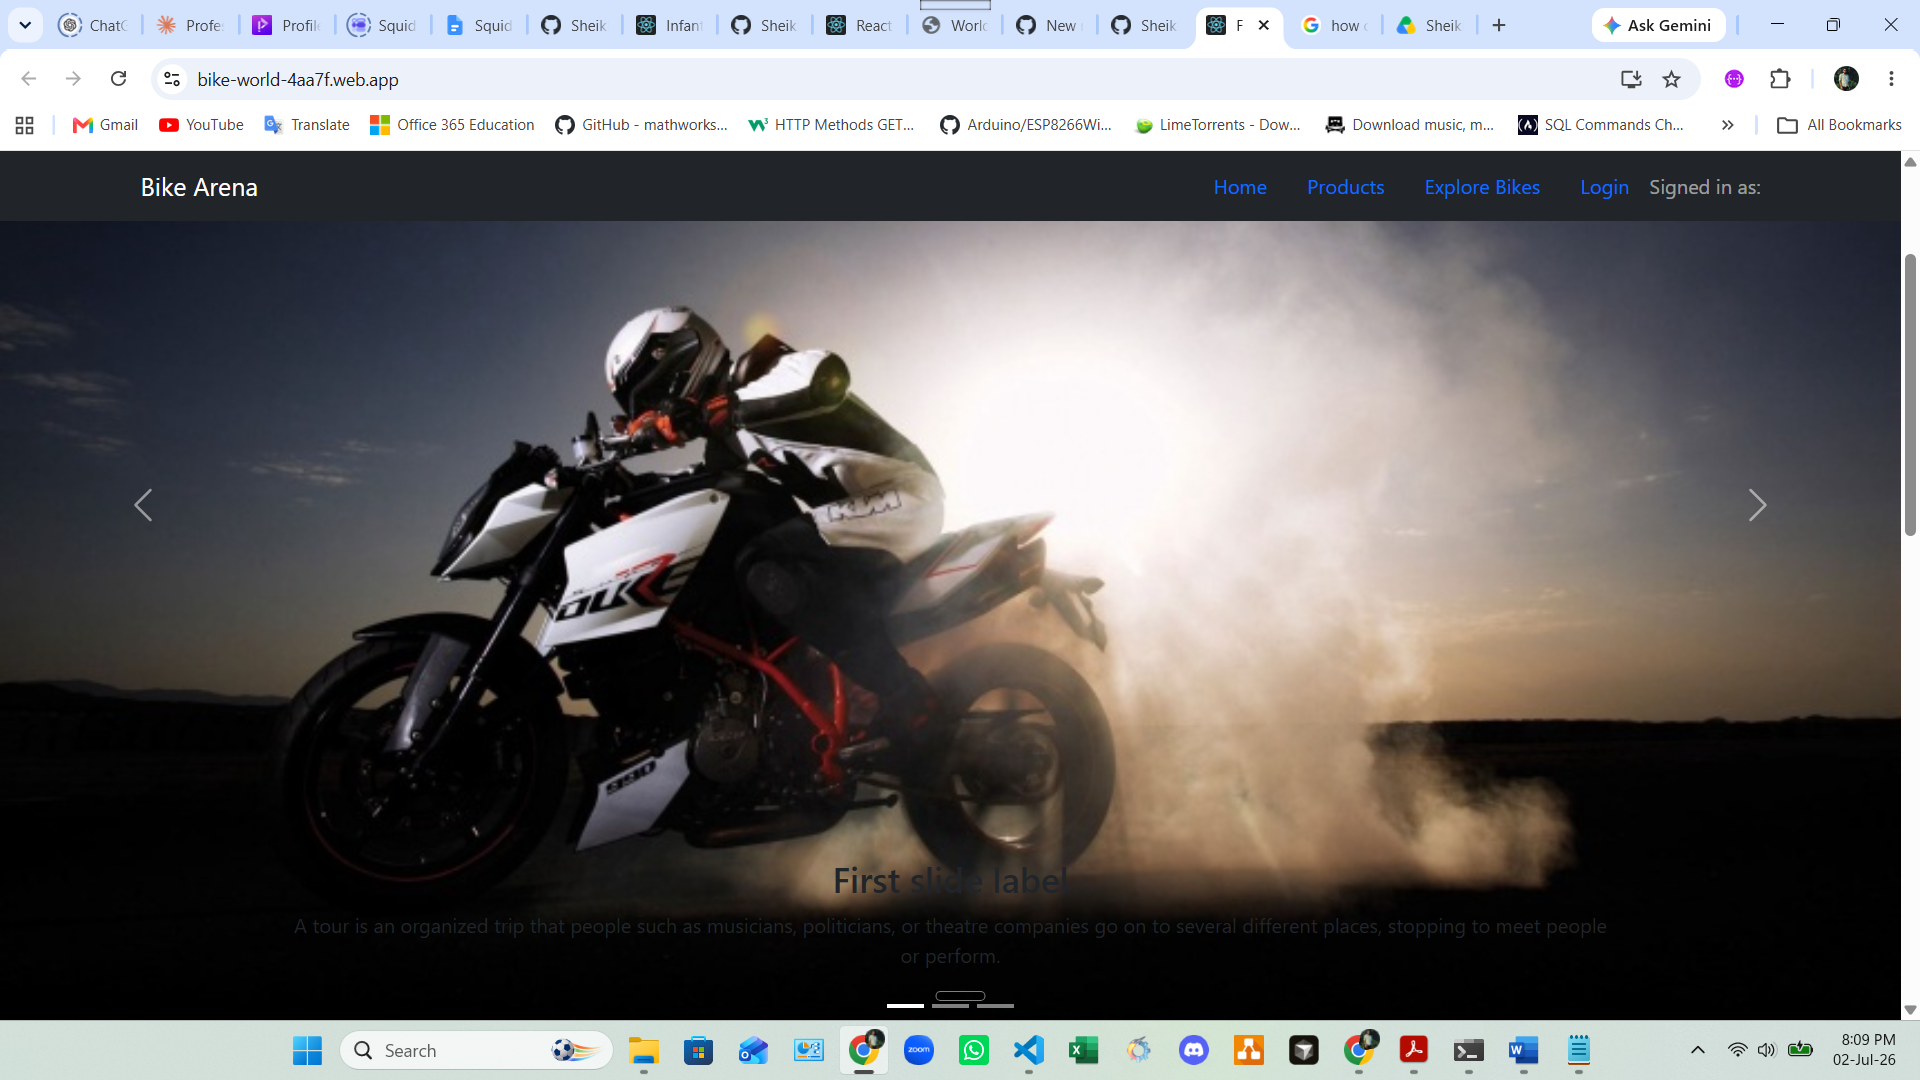Image resolution: width=1920 pixels, height=1080 pixels.
Task: Open Visual Studio Code from taskbar
Action: click(x=1028, y=1050)
